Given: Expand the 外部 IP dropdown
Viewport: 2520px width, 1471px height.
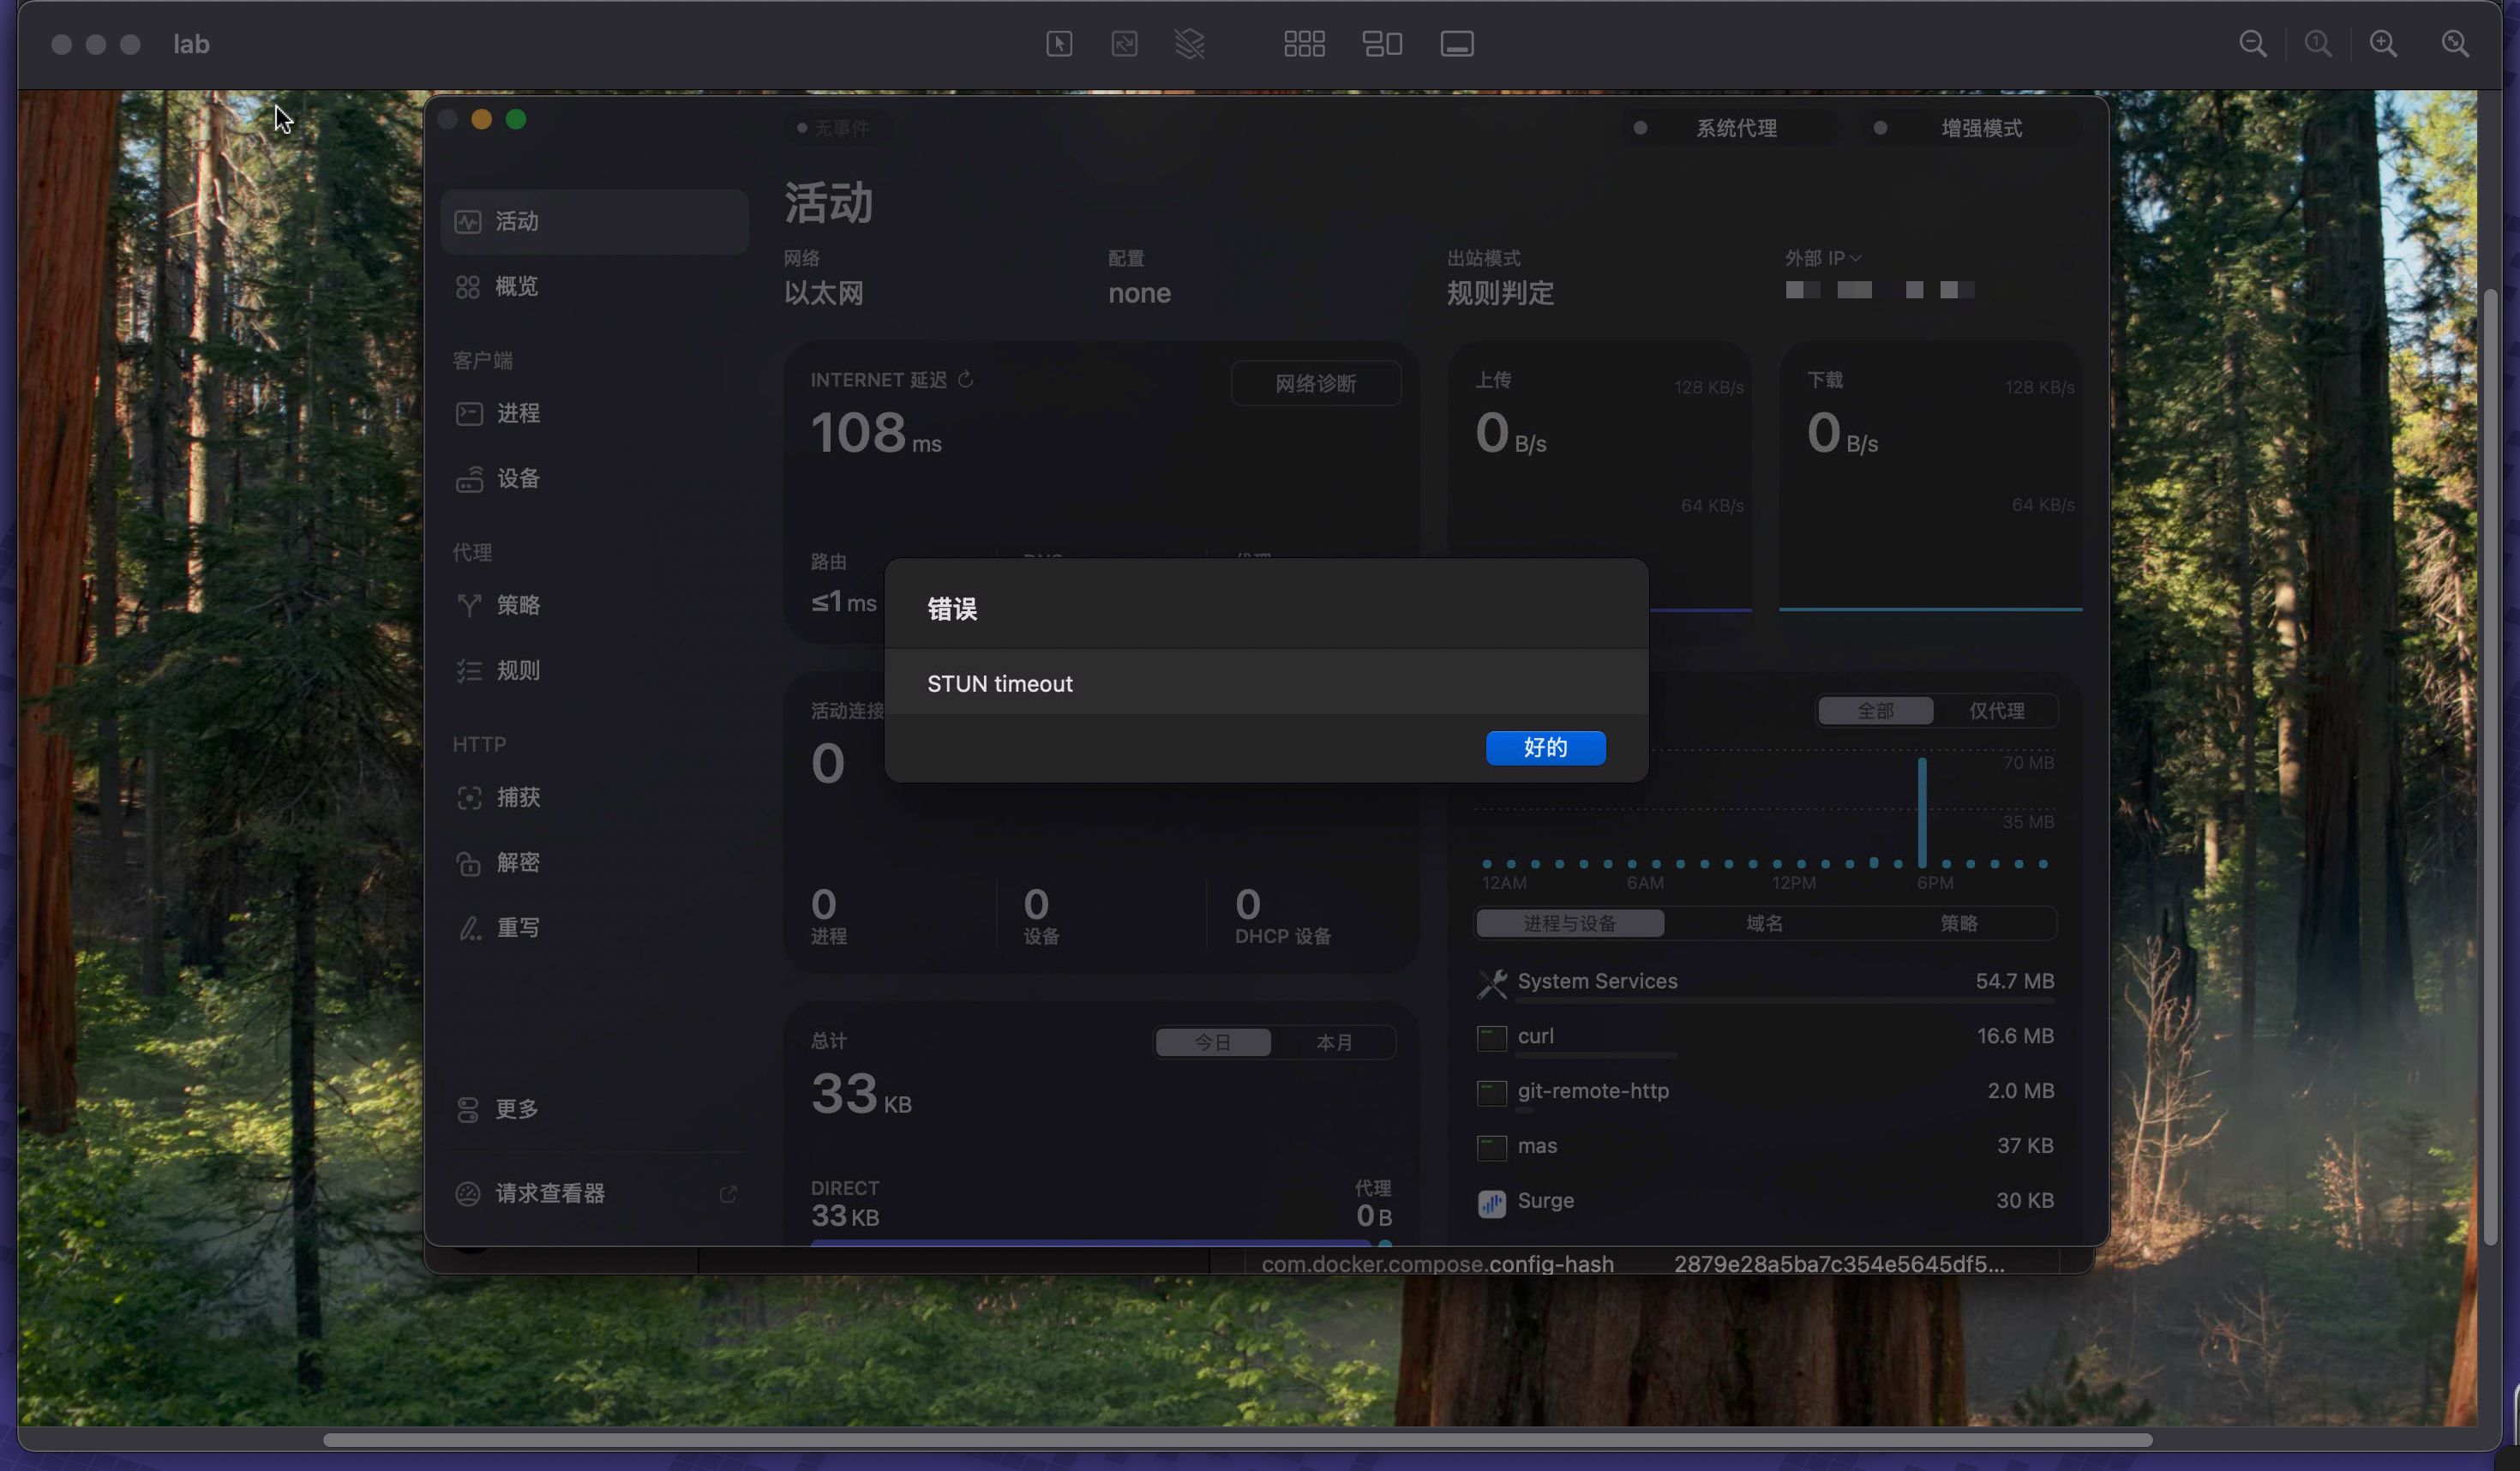Looking at the screenshot, I should (x=1823, y=258).
